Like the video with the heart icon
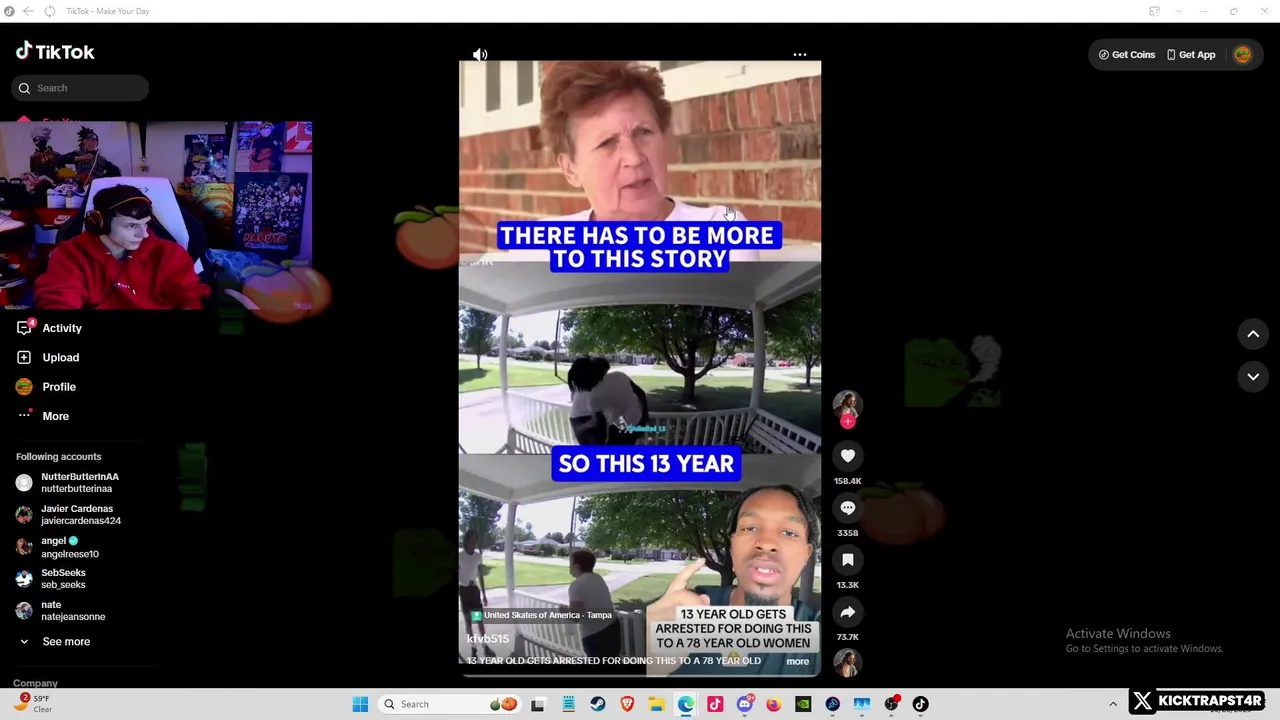 pos(847,456)
